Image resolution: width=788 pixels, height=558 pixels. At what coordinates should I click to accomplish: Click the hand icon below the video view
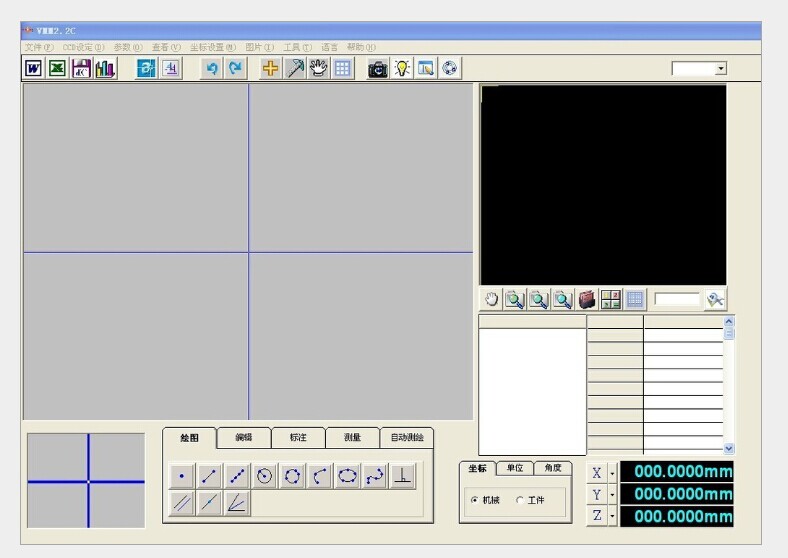tap(491, 300)
